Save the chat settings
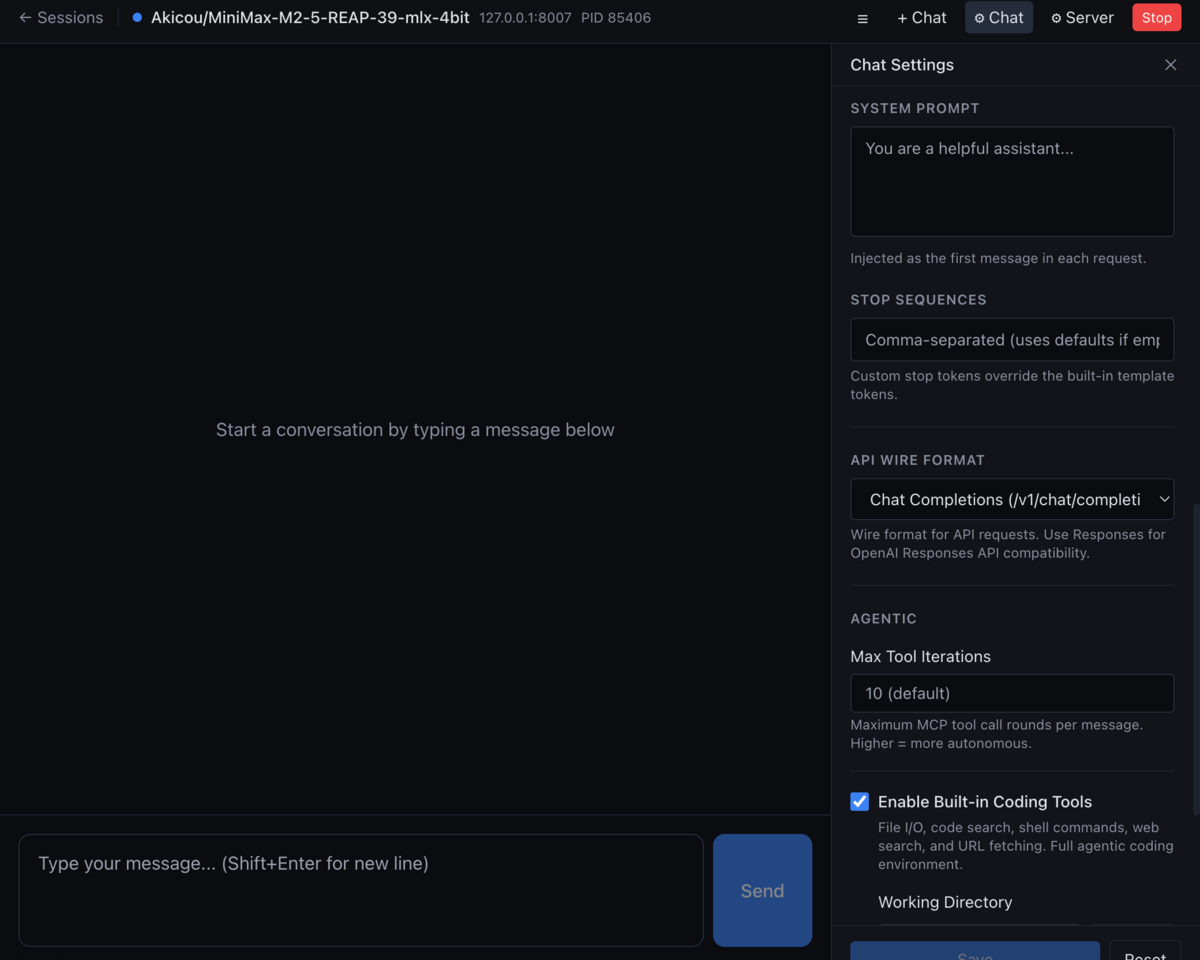1200x960 pixels. click(x=974, y=953)
